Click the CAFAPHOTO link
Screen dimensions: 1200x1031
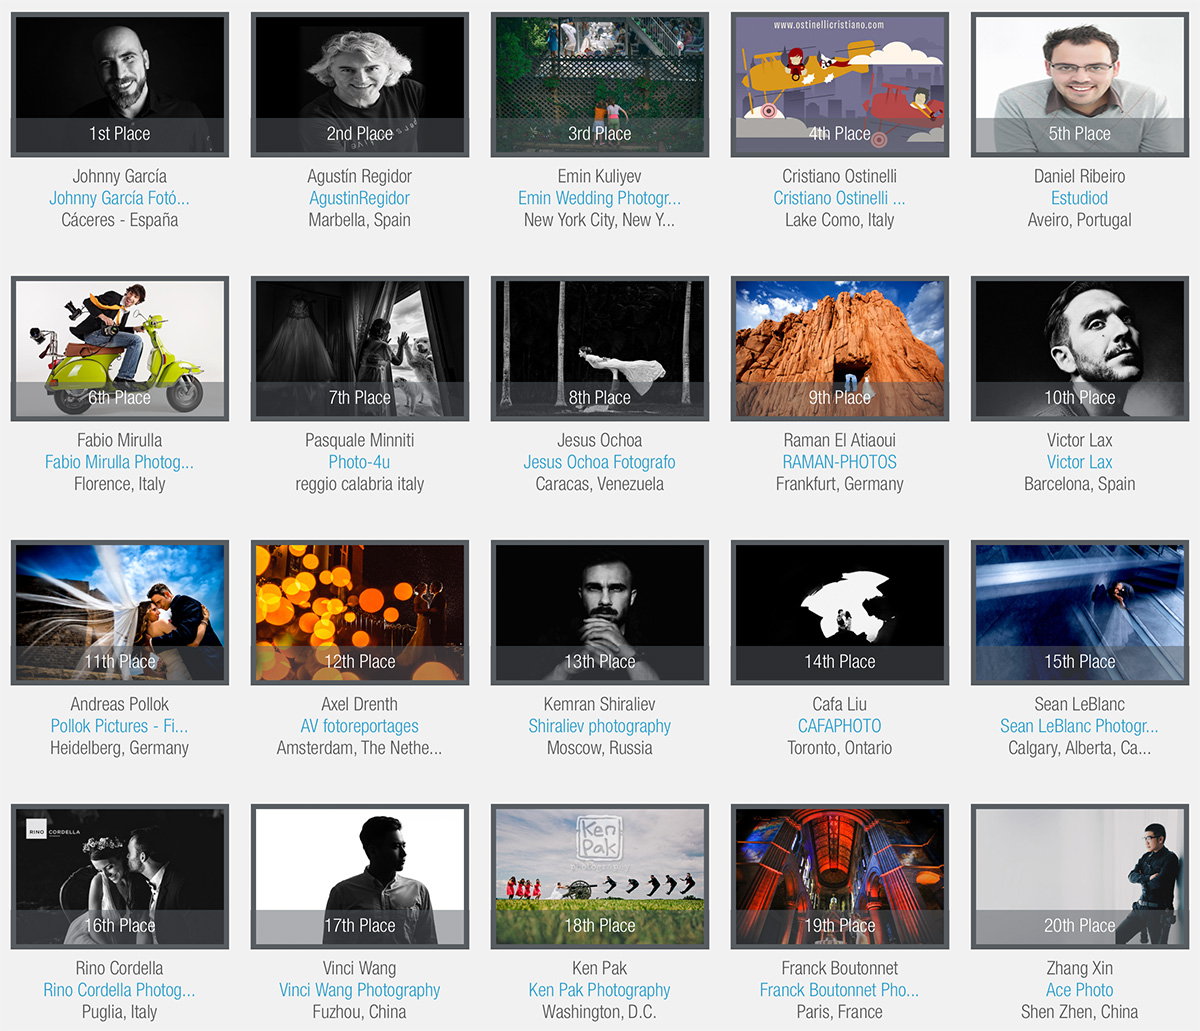click(x=840, y=726)
